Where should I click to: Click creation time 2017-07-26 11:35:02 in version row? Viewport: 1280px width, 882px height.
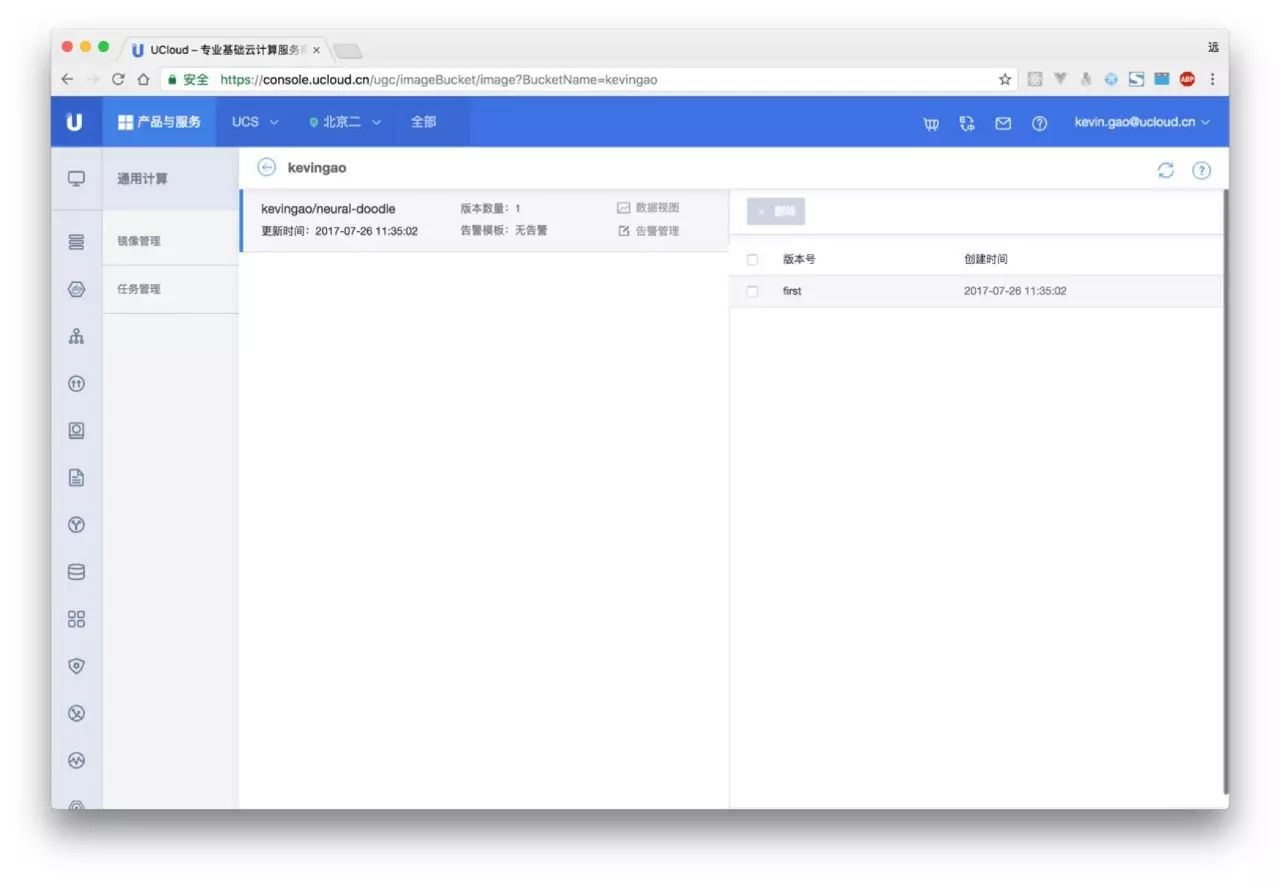[x=1015, y=291]
